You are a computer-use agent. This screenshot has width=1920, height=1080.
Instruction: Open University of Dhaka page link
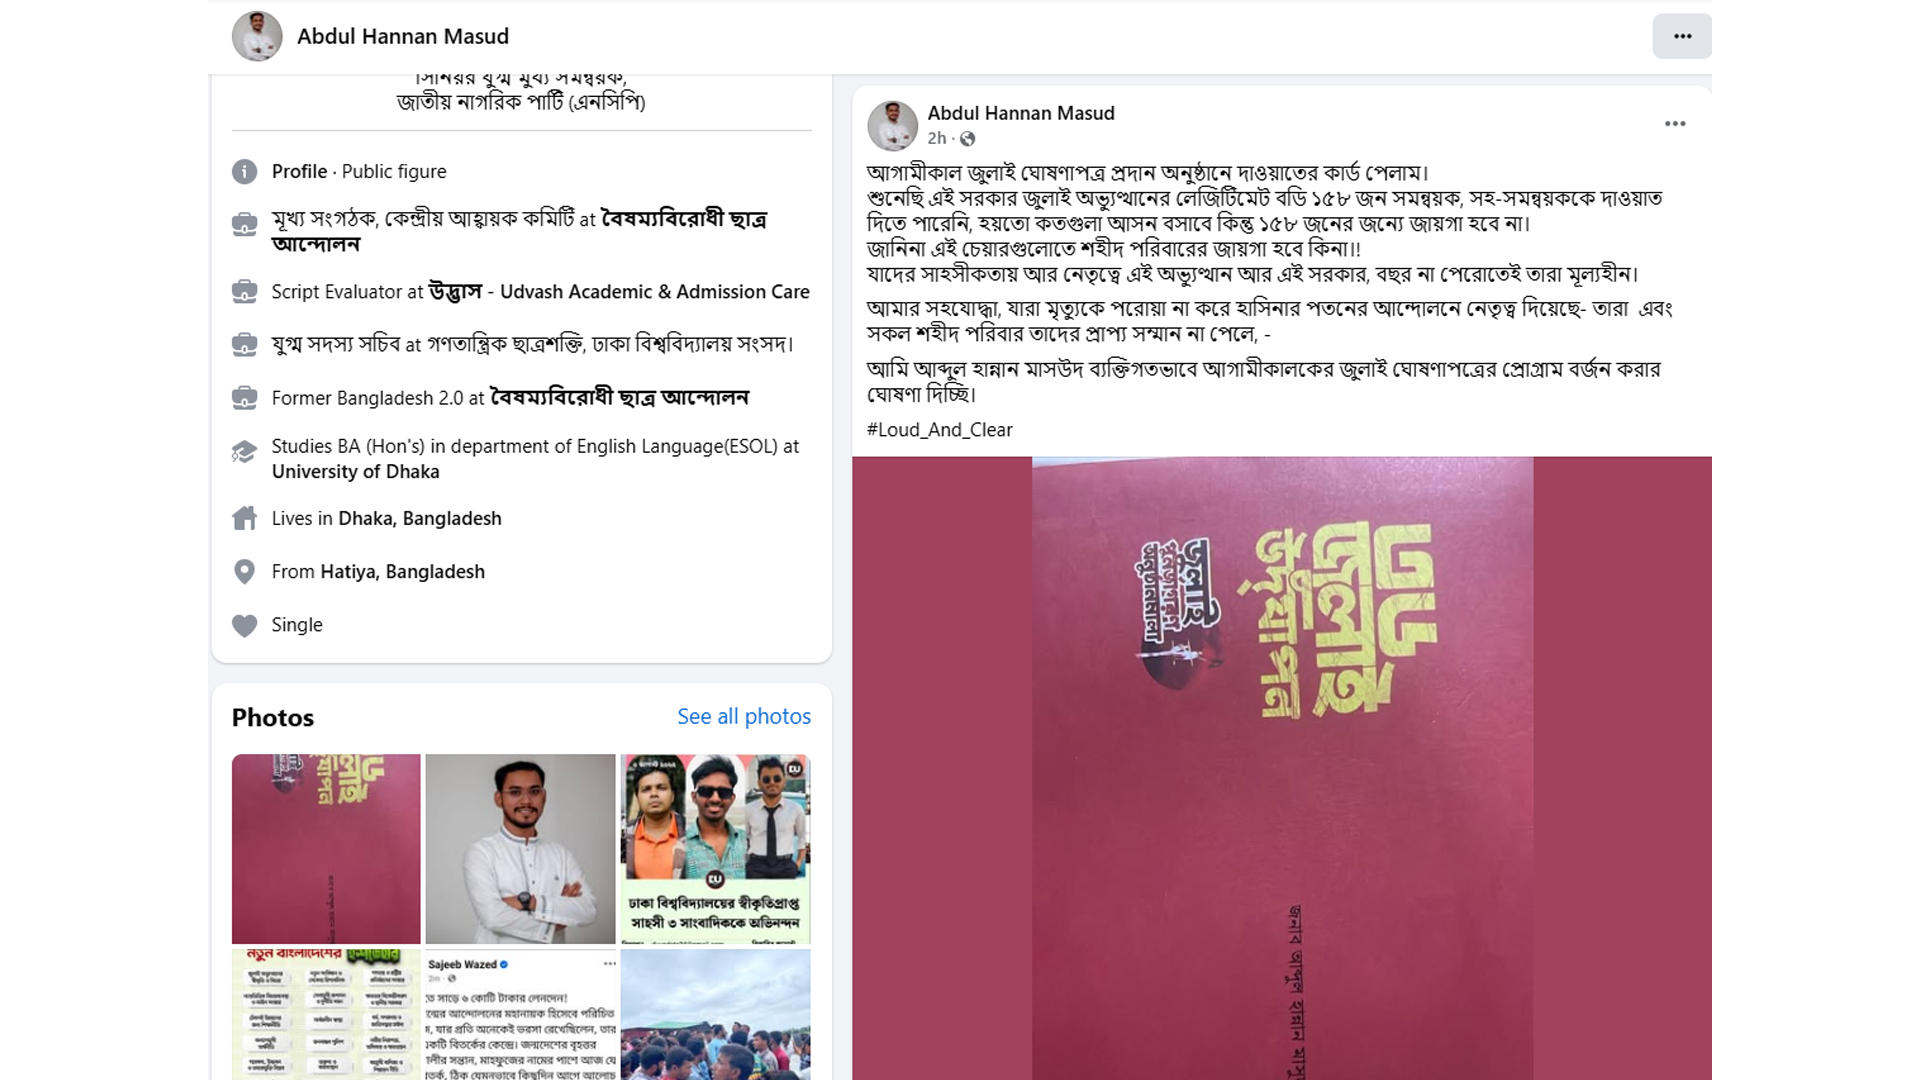356,472
